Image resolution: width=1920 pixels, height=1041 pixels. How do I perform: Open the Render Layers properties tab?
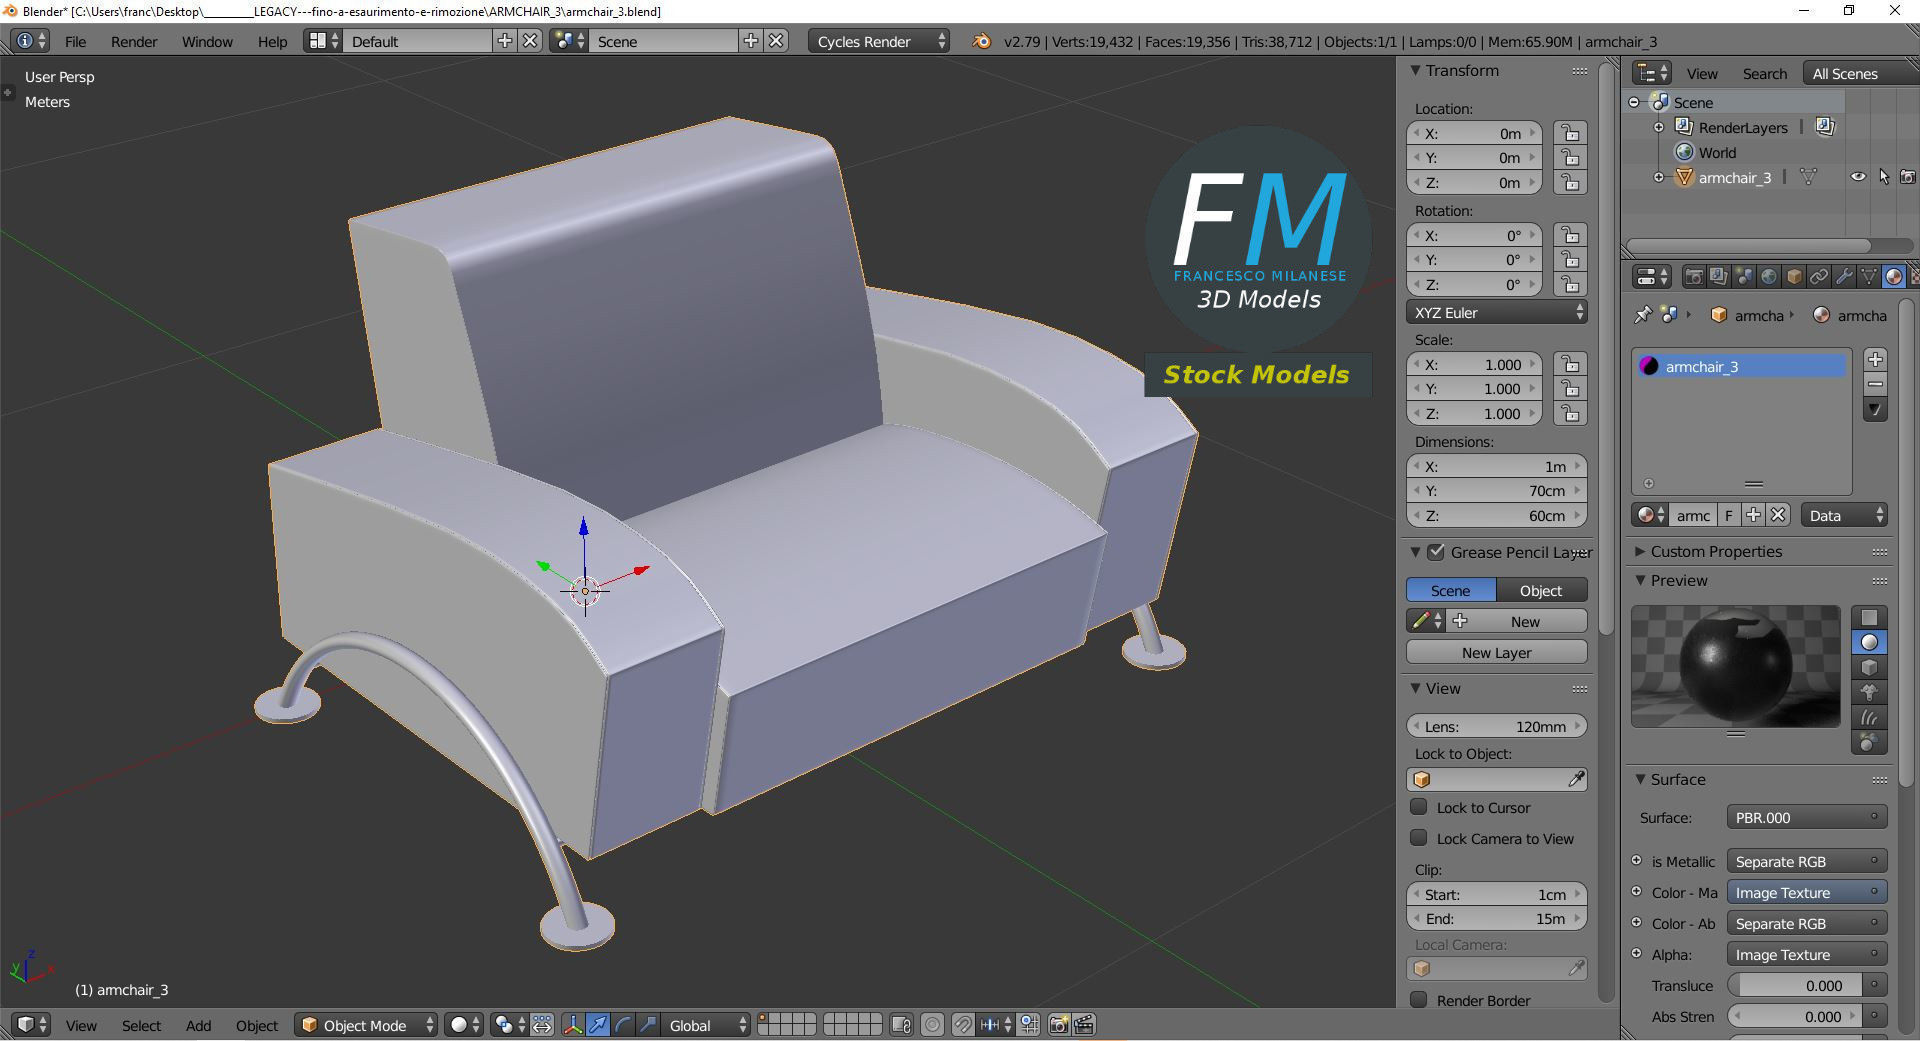pyautogui.click(x=1719, y=277)
